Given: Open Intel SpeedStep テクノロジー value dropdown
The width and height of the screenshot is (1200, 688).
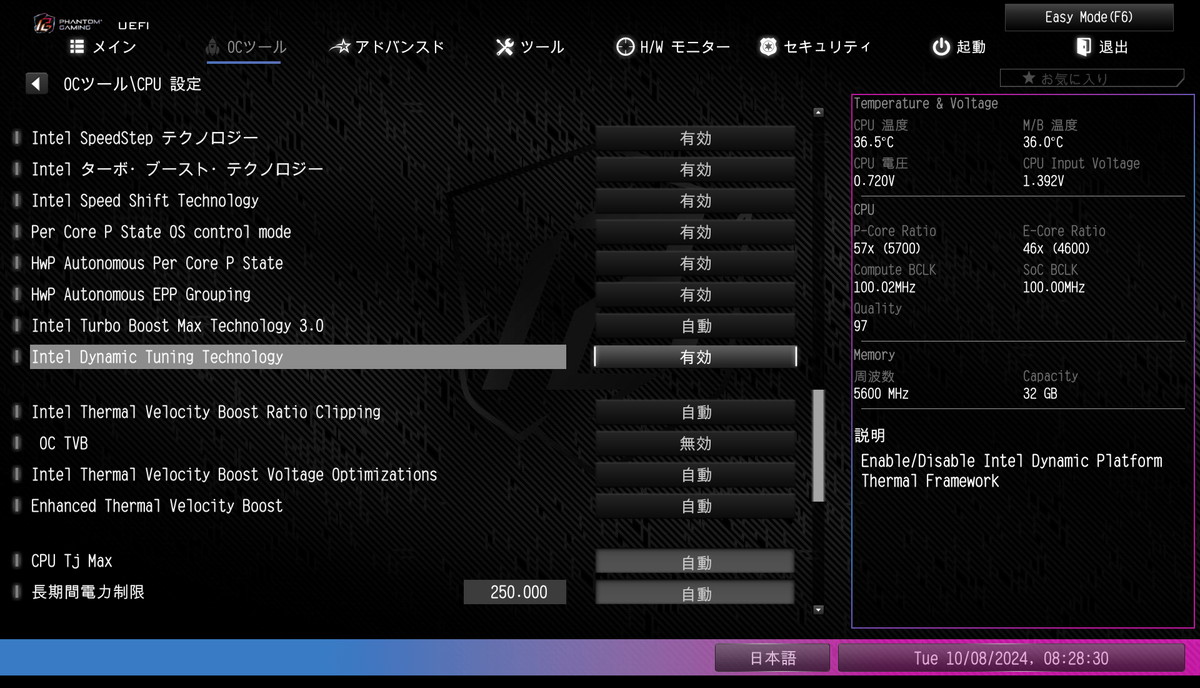Looking at the screenshot, I should pos(696,138).
